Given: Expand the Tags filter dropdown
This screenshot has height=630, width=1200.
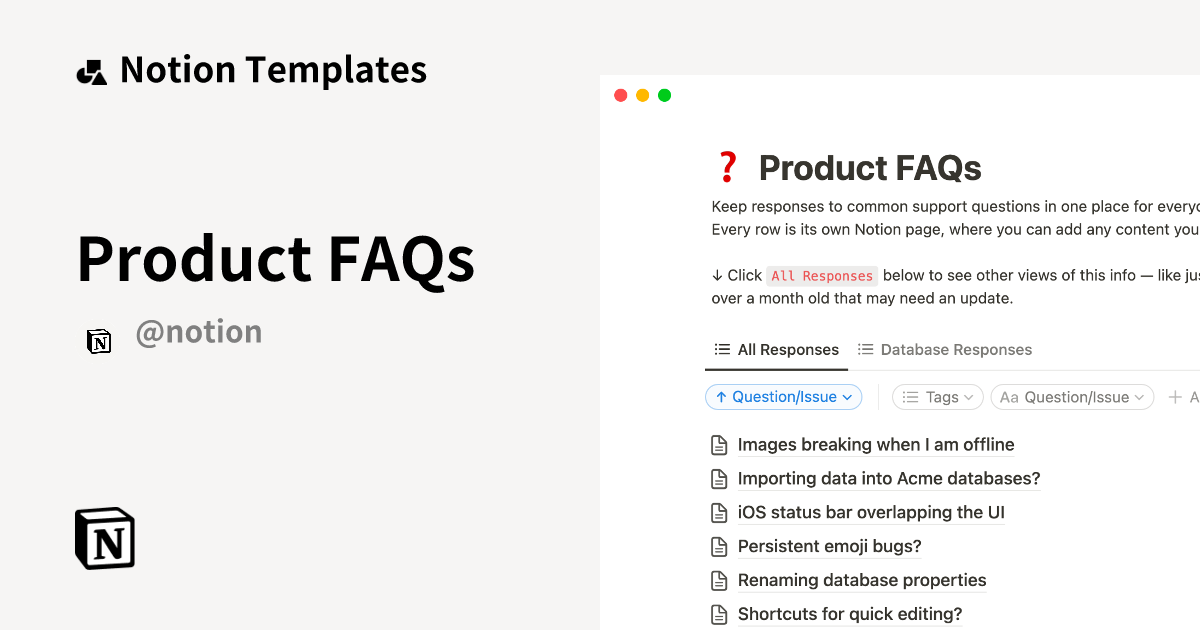Looking at the screenshot, I should [937, 397].
